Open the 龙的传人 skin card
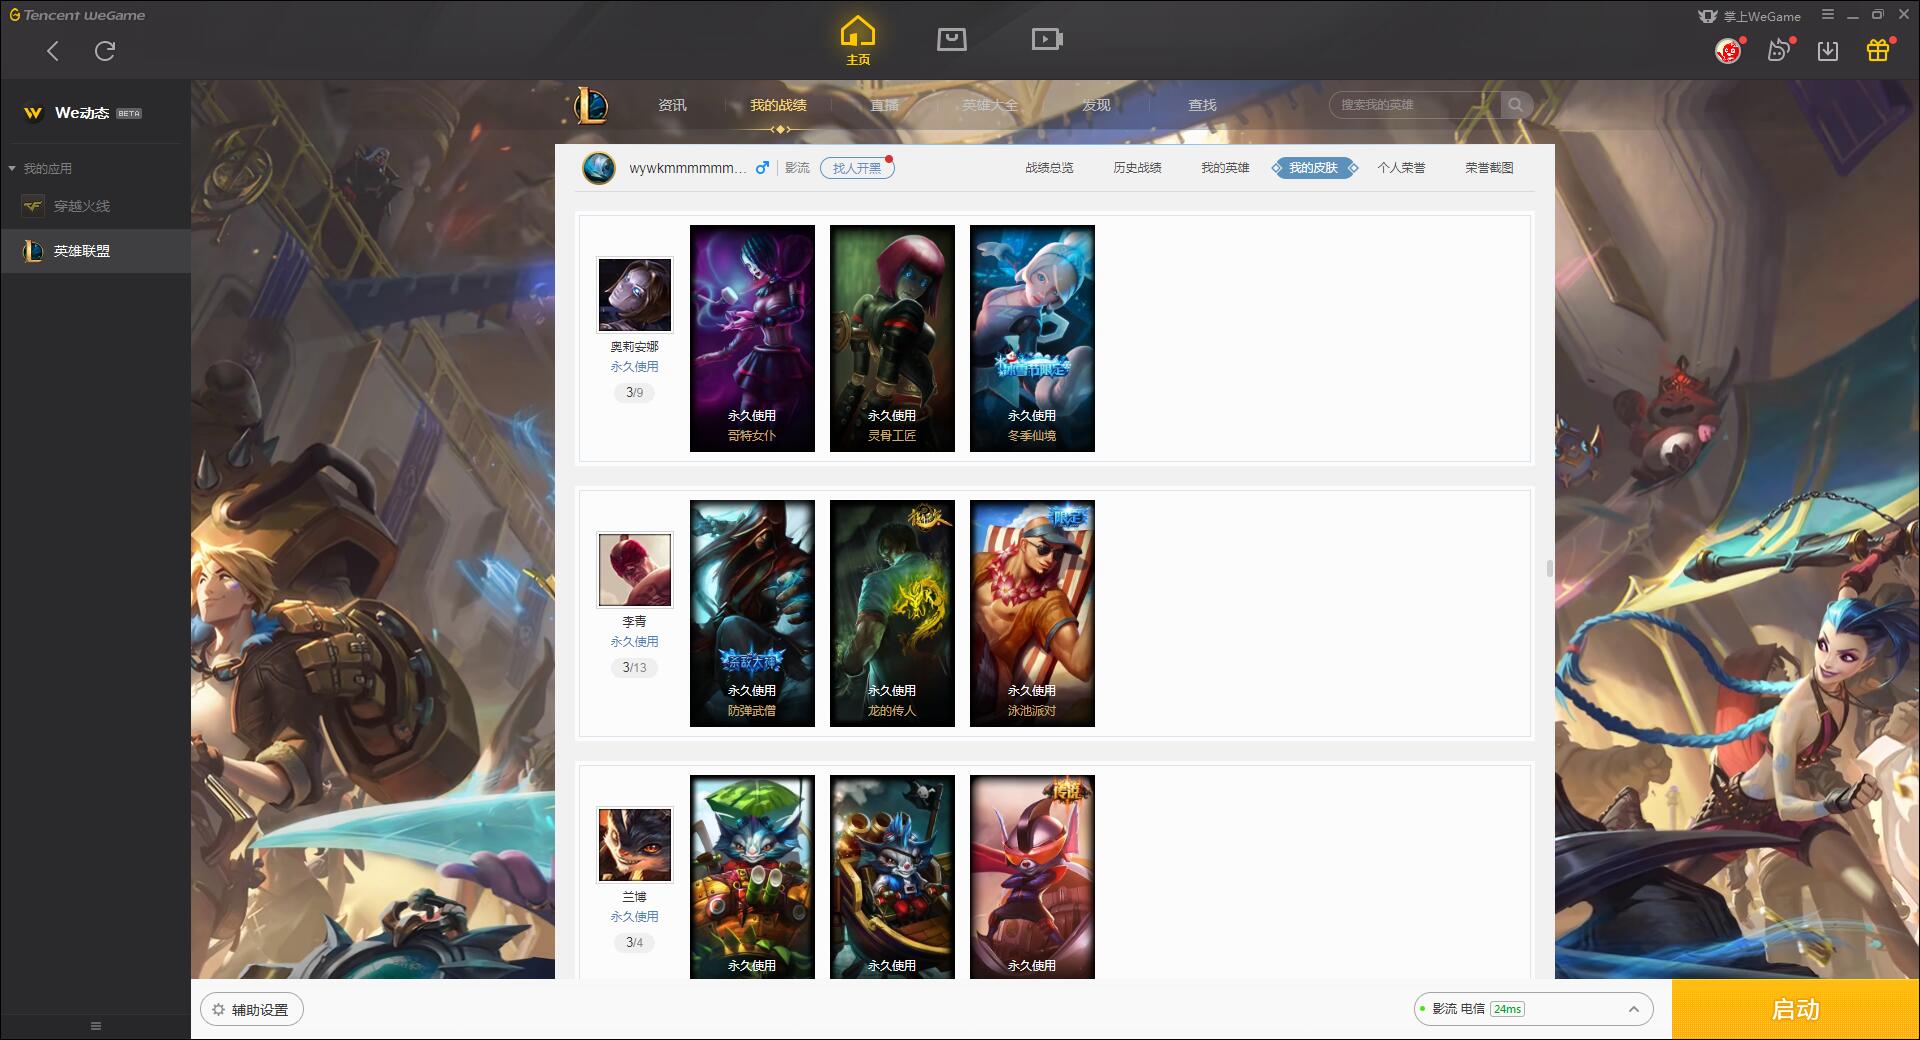 pos(892,613)
